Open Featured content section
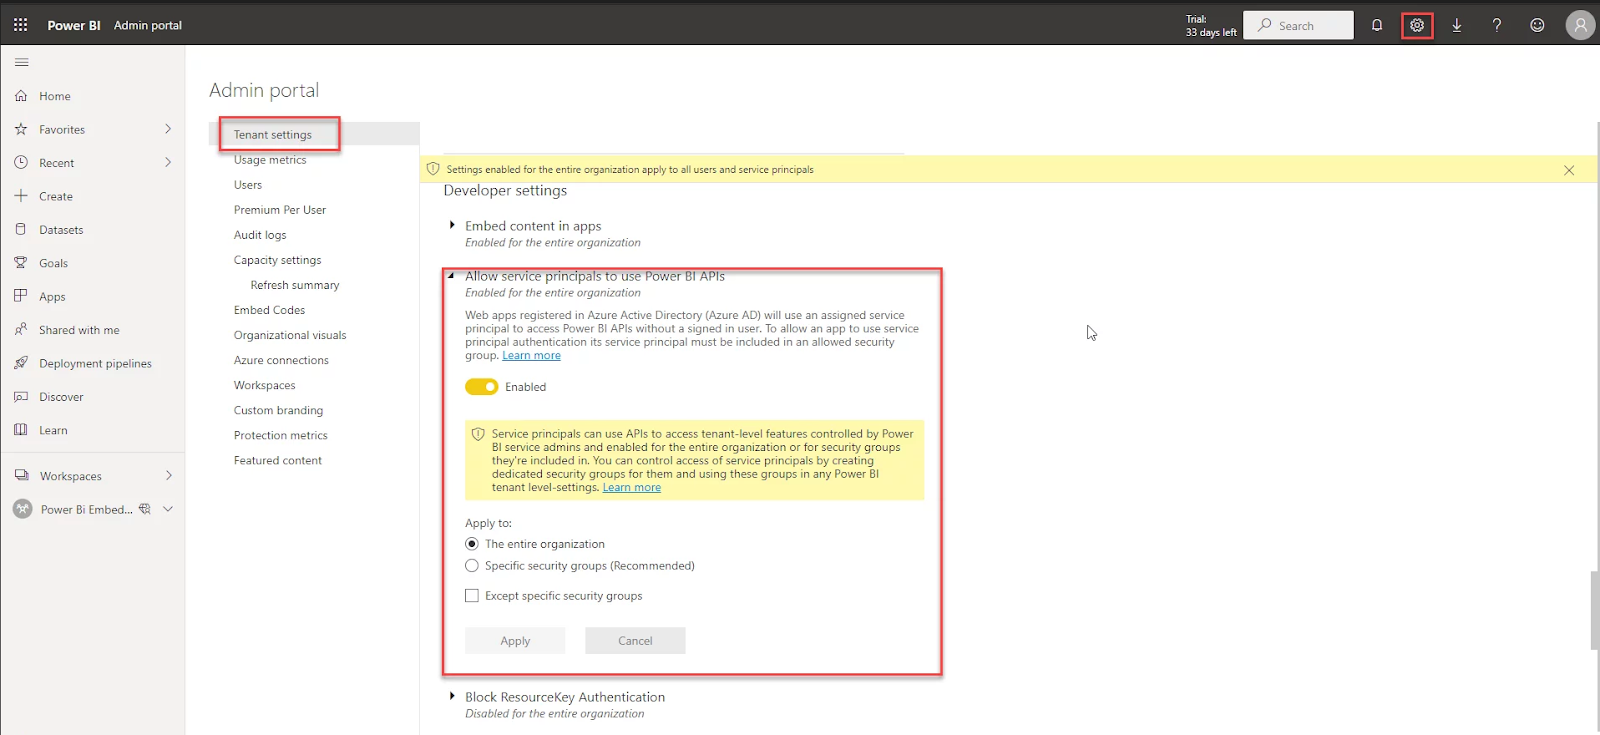This screenshot has height=735, width=1600. [278, 460]
